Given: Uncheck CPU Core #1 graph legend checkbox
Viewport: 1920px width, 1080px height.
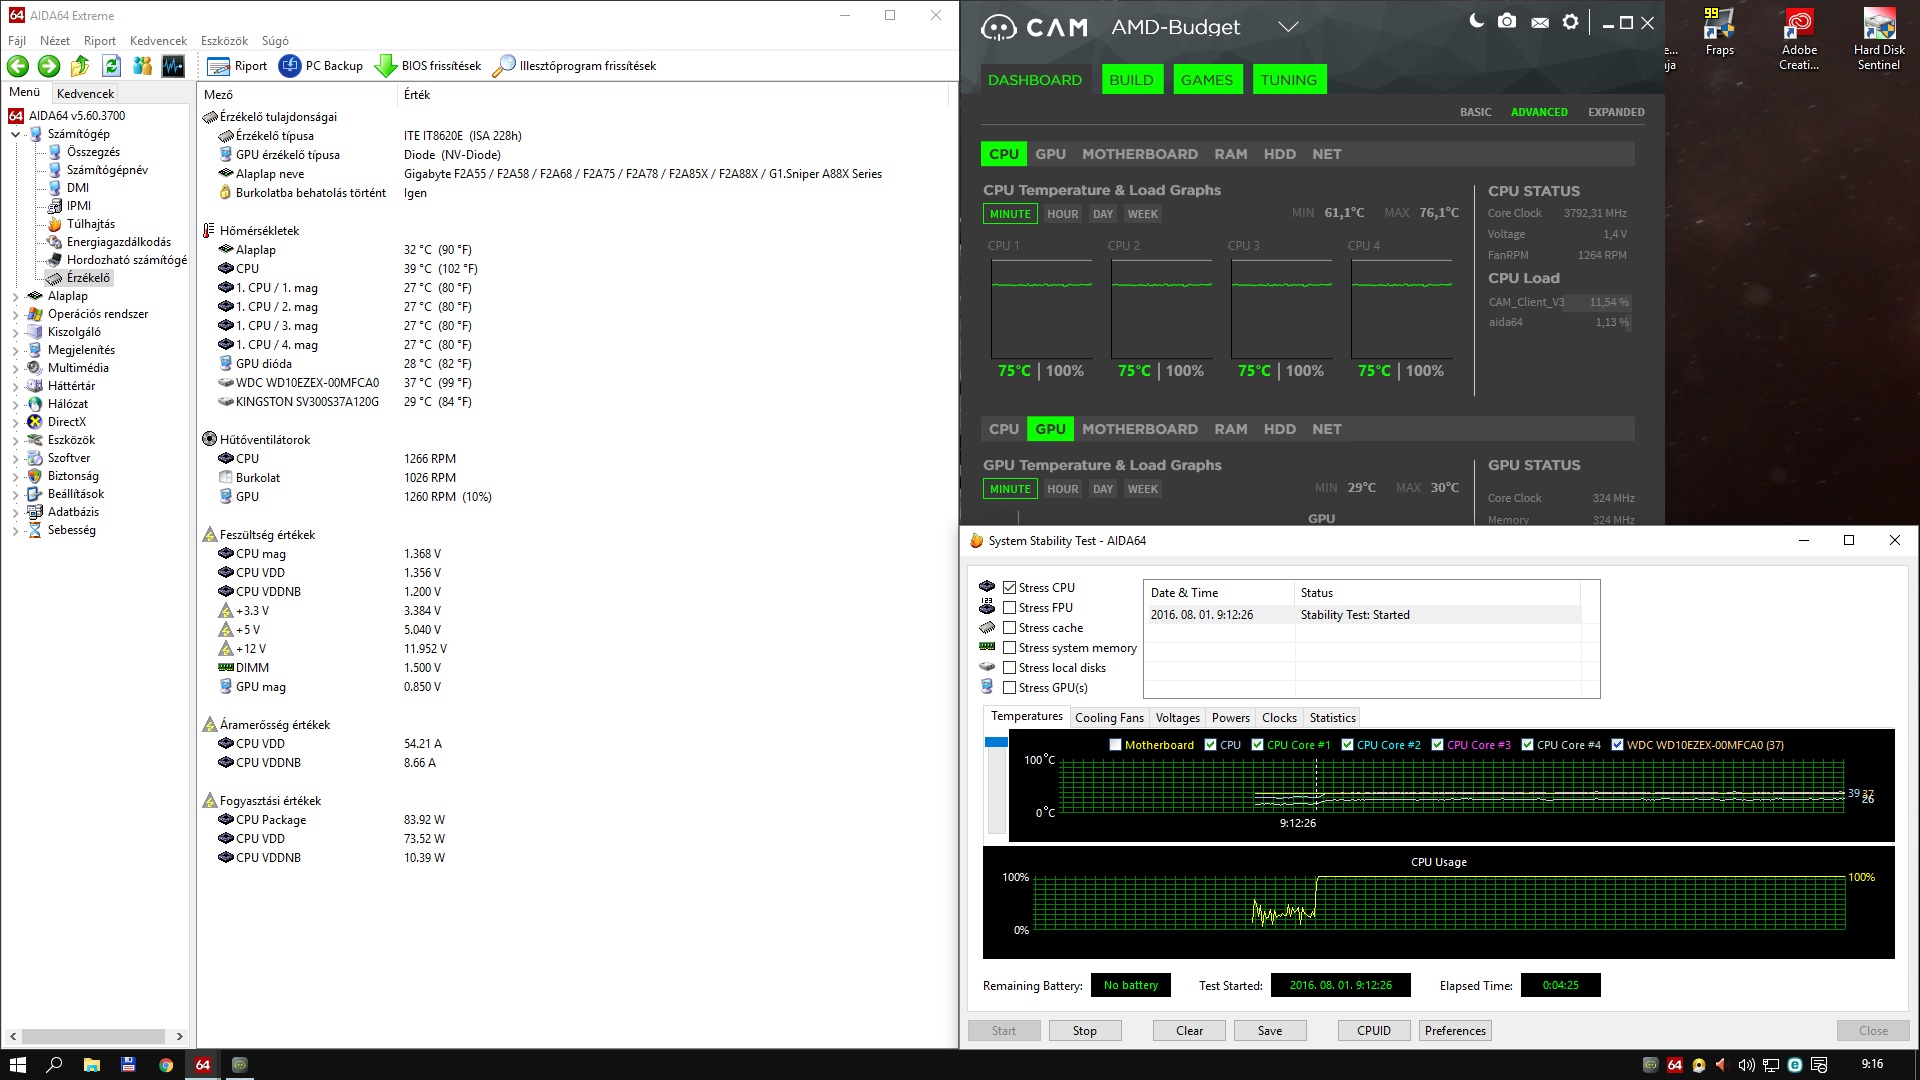Looking at the screenshot, I should [x=1257, y=745].
